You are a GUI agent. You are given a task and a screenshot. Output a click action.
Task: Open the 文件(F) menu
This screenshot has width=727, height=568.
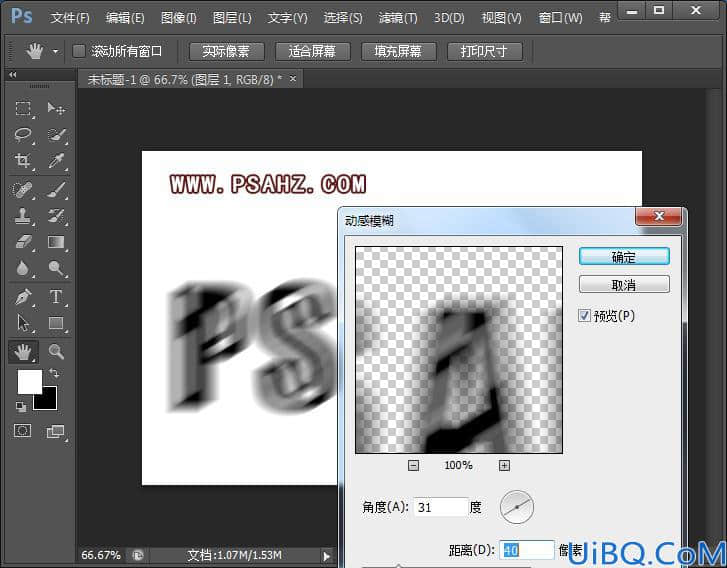coord(70,18)
